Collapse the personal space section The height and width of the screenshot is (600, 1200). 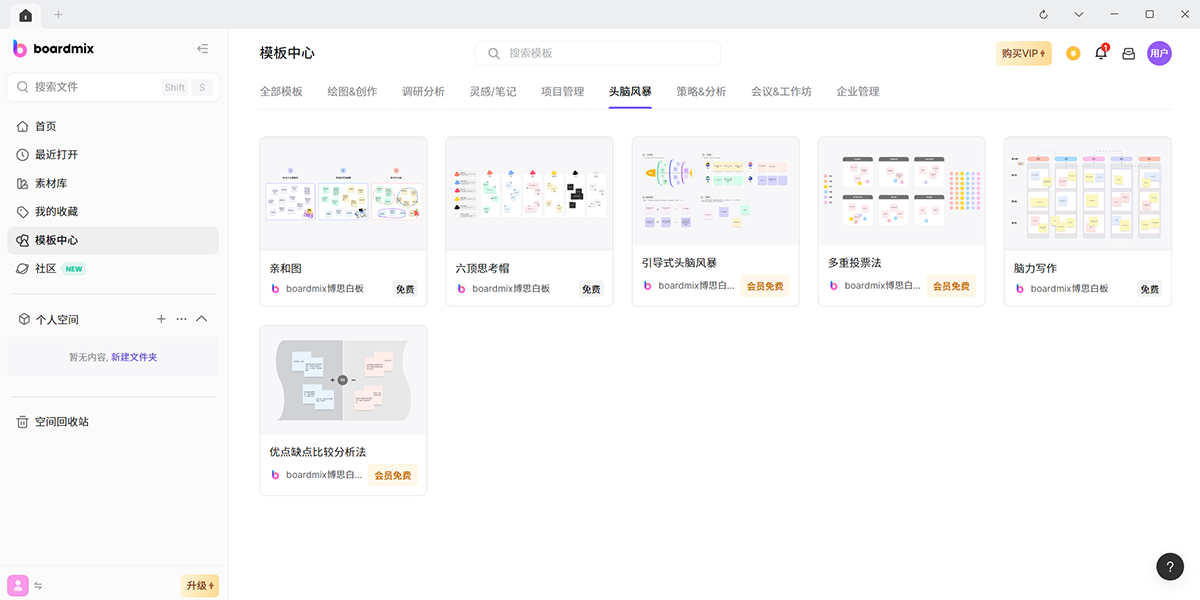coord(201,319)
